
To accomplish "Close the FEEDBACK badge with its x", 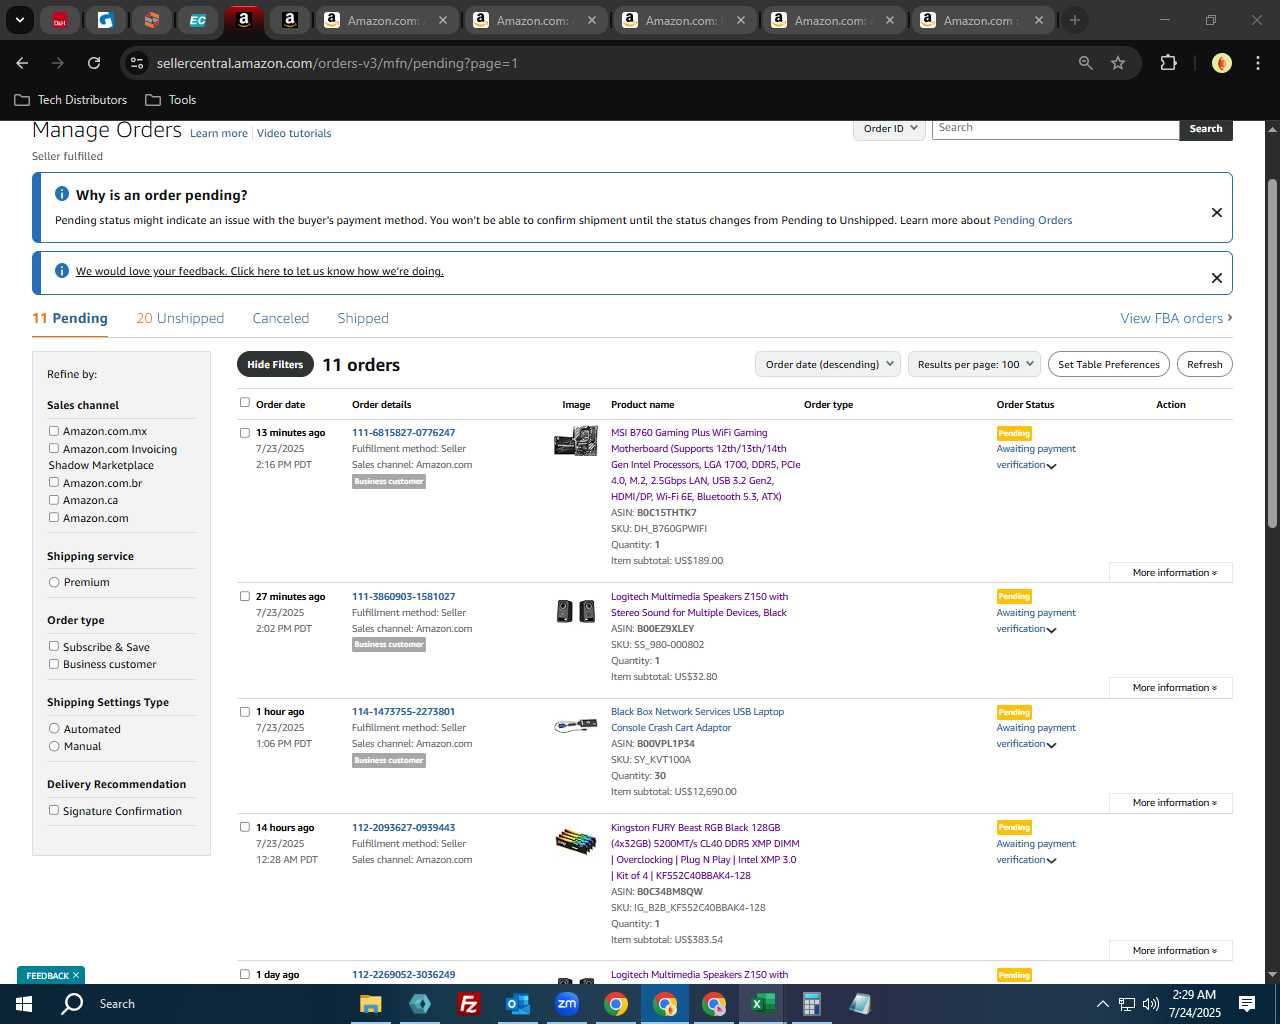I will pos(75,975).
